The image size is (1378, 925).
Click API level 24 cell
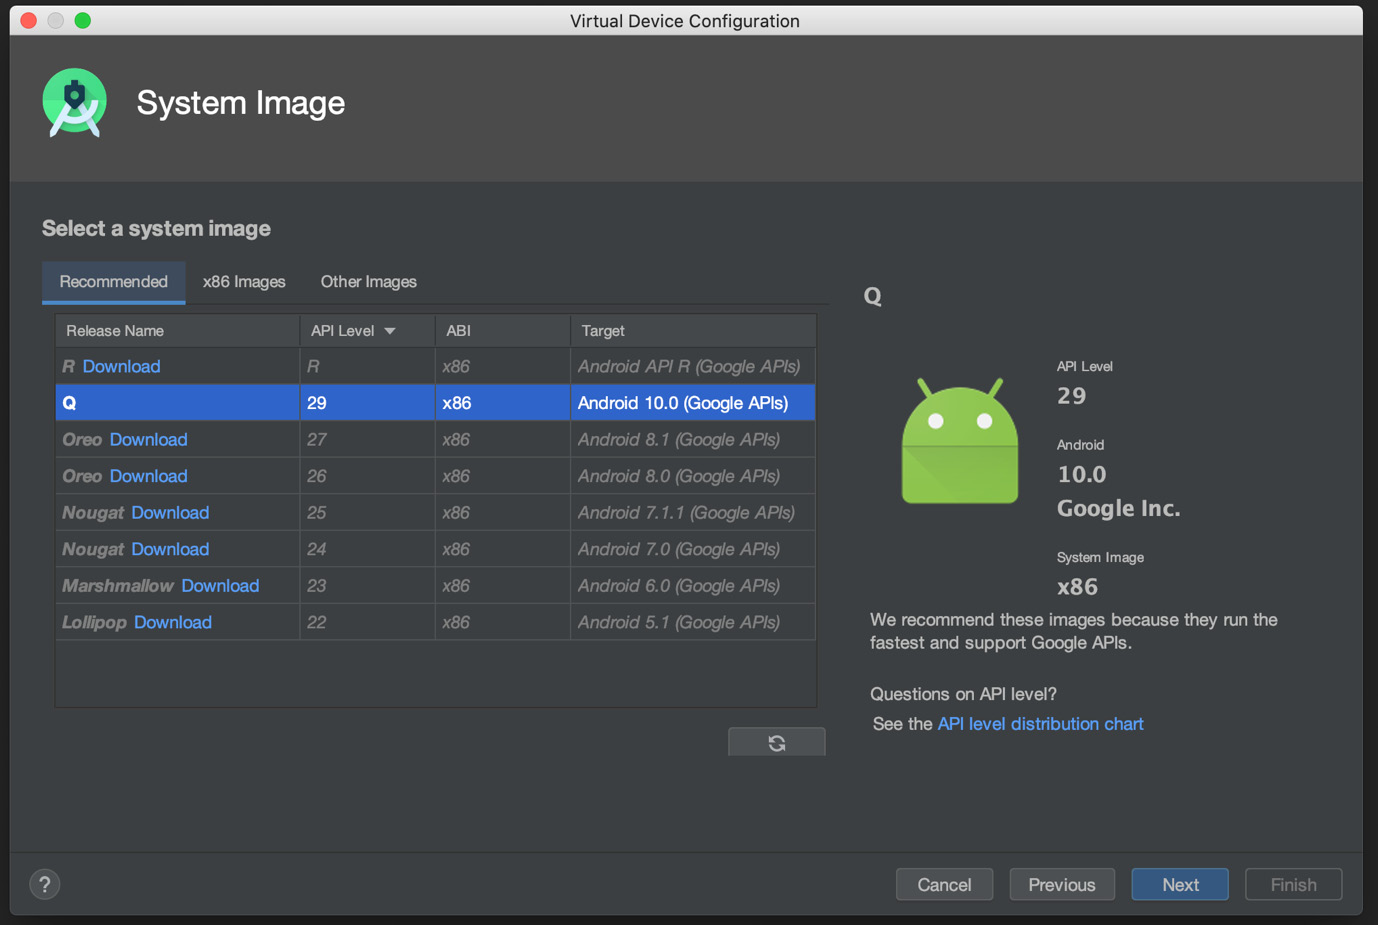tap(367, 549)
